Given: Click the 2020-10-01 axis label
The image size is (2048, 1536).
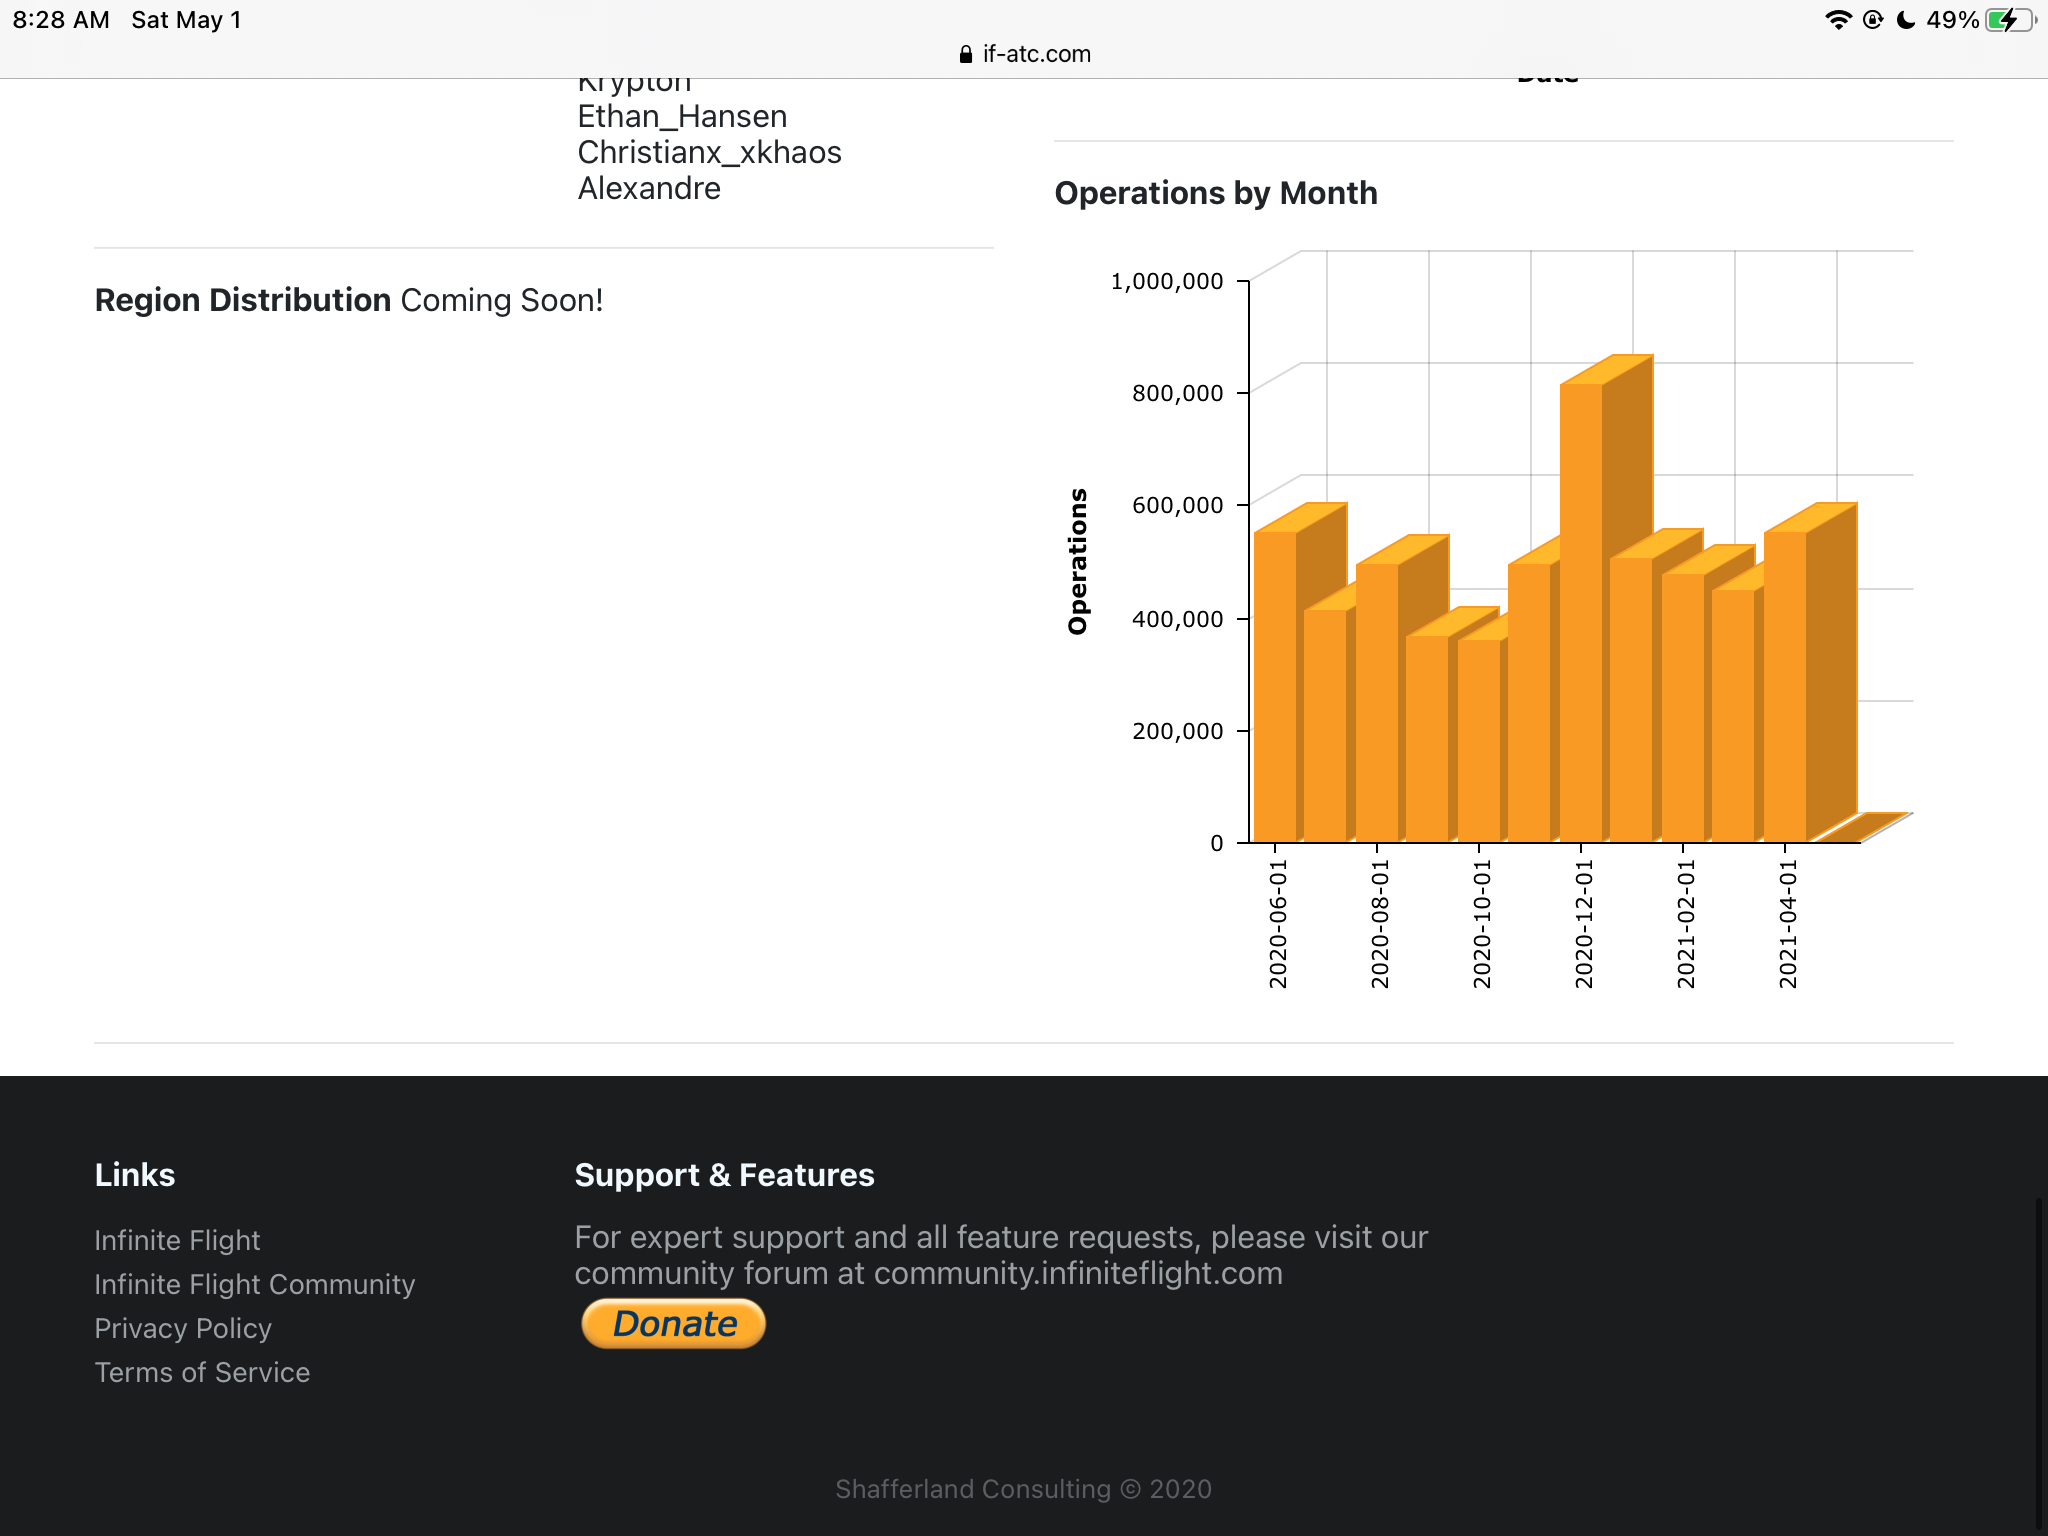Looking at the screenshot, I should tap(1481, 924).
